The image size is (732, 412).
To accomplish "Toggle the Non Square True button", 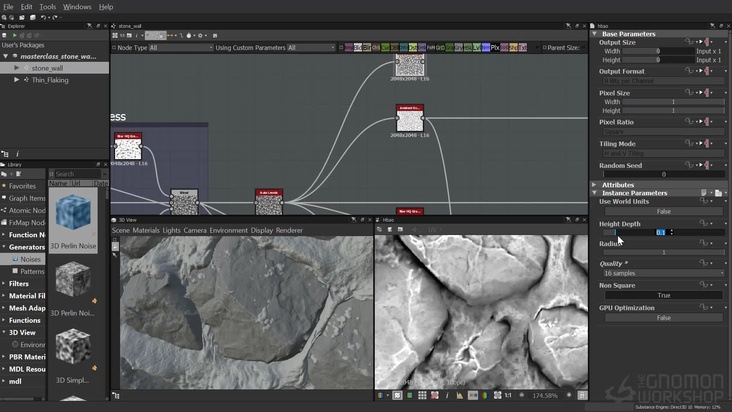I will click(663, 295).
